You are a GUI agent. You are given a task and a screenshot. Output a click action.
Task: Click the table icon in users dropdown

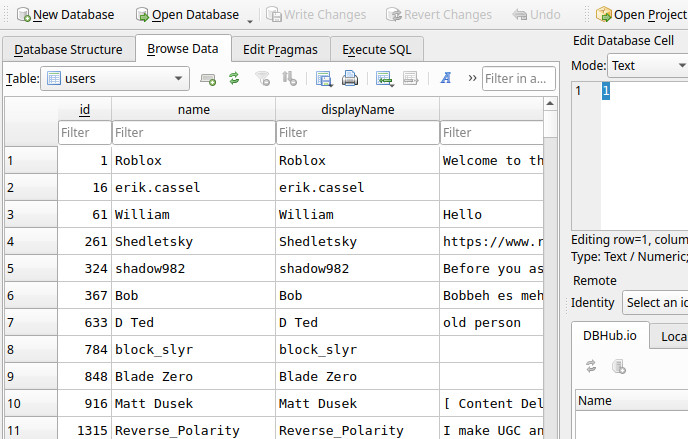54,79
